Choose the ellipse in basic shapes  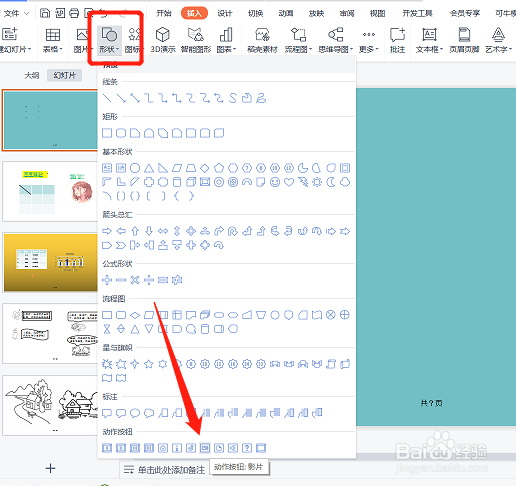(x=135, y=168)
